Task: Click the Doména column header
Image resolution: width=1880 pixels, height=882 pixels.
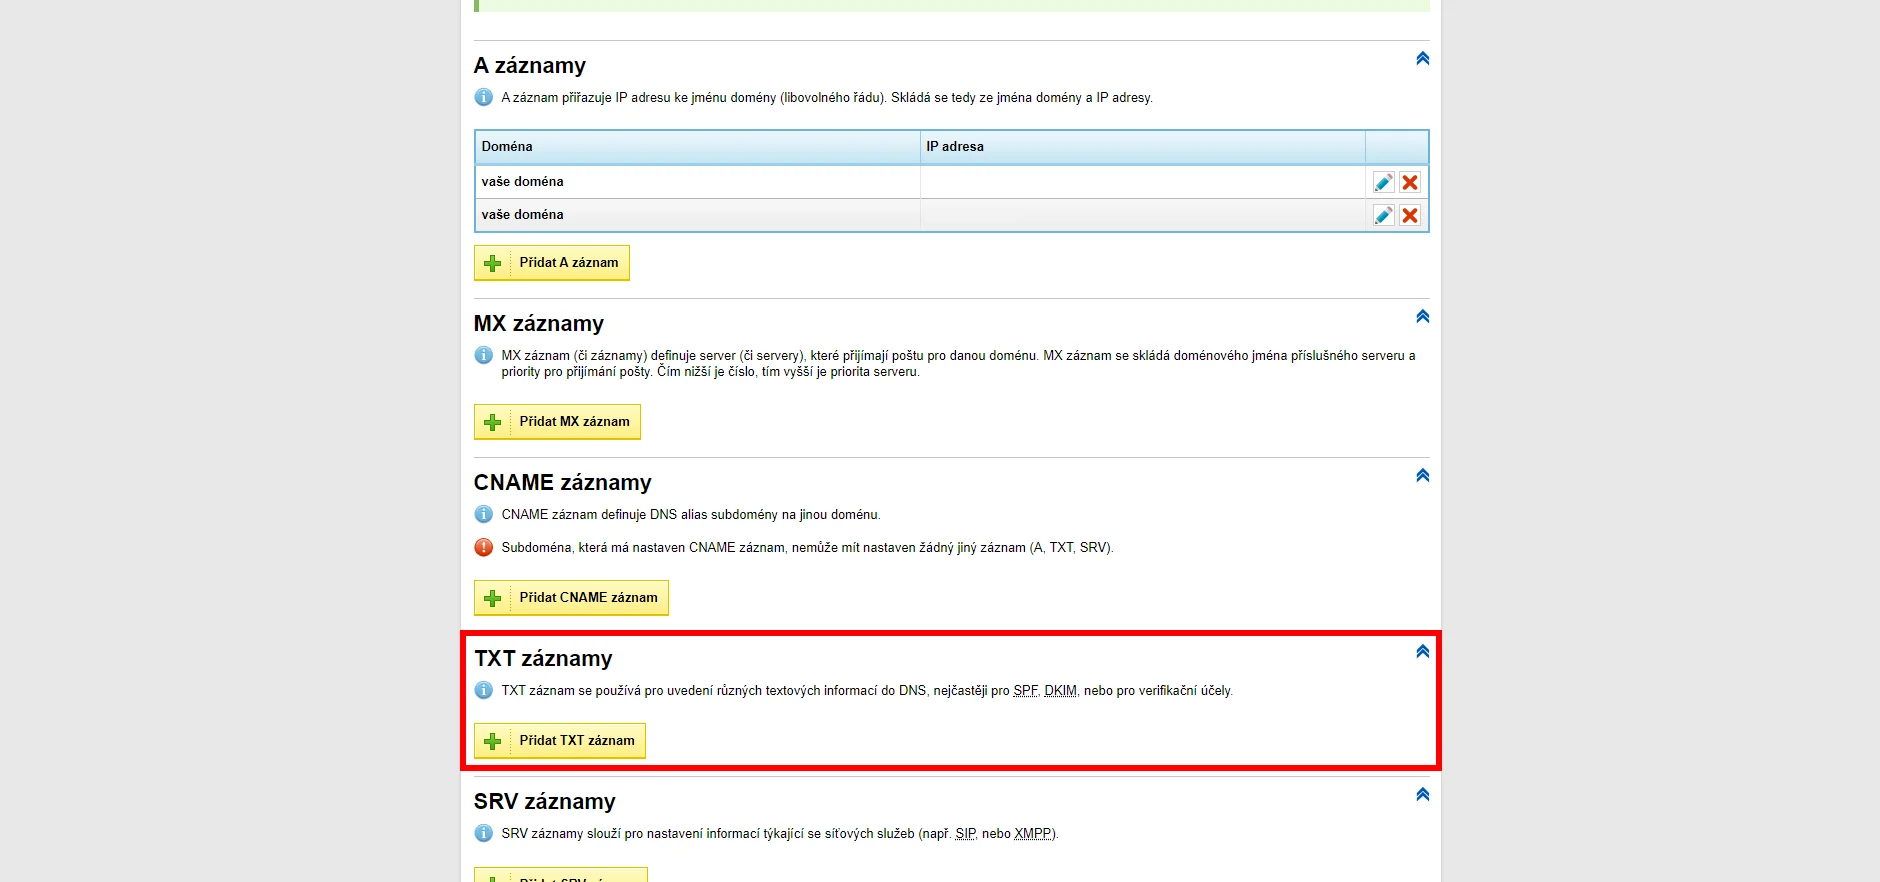Action: click(507, 147)
